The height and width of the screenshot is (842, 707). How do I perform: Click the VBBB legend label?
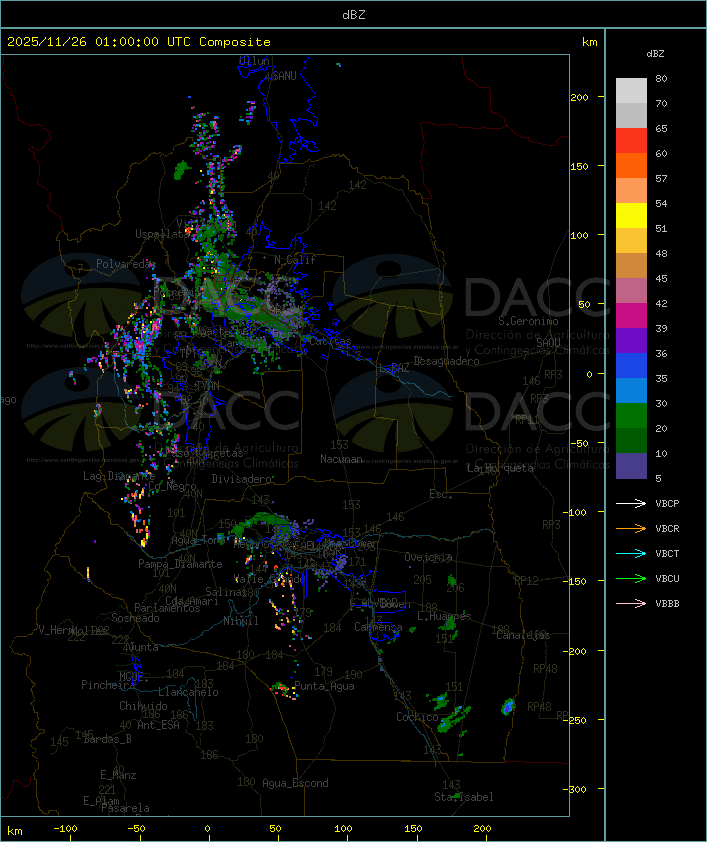coord(667,604)
